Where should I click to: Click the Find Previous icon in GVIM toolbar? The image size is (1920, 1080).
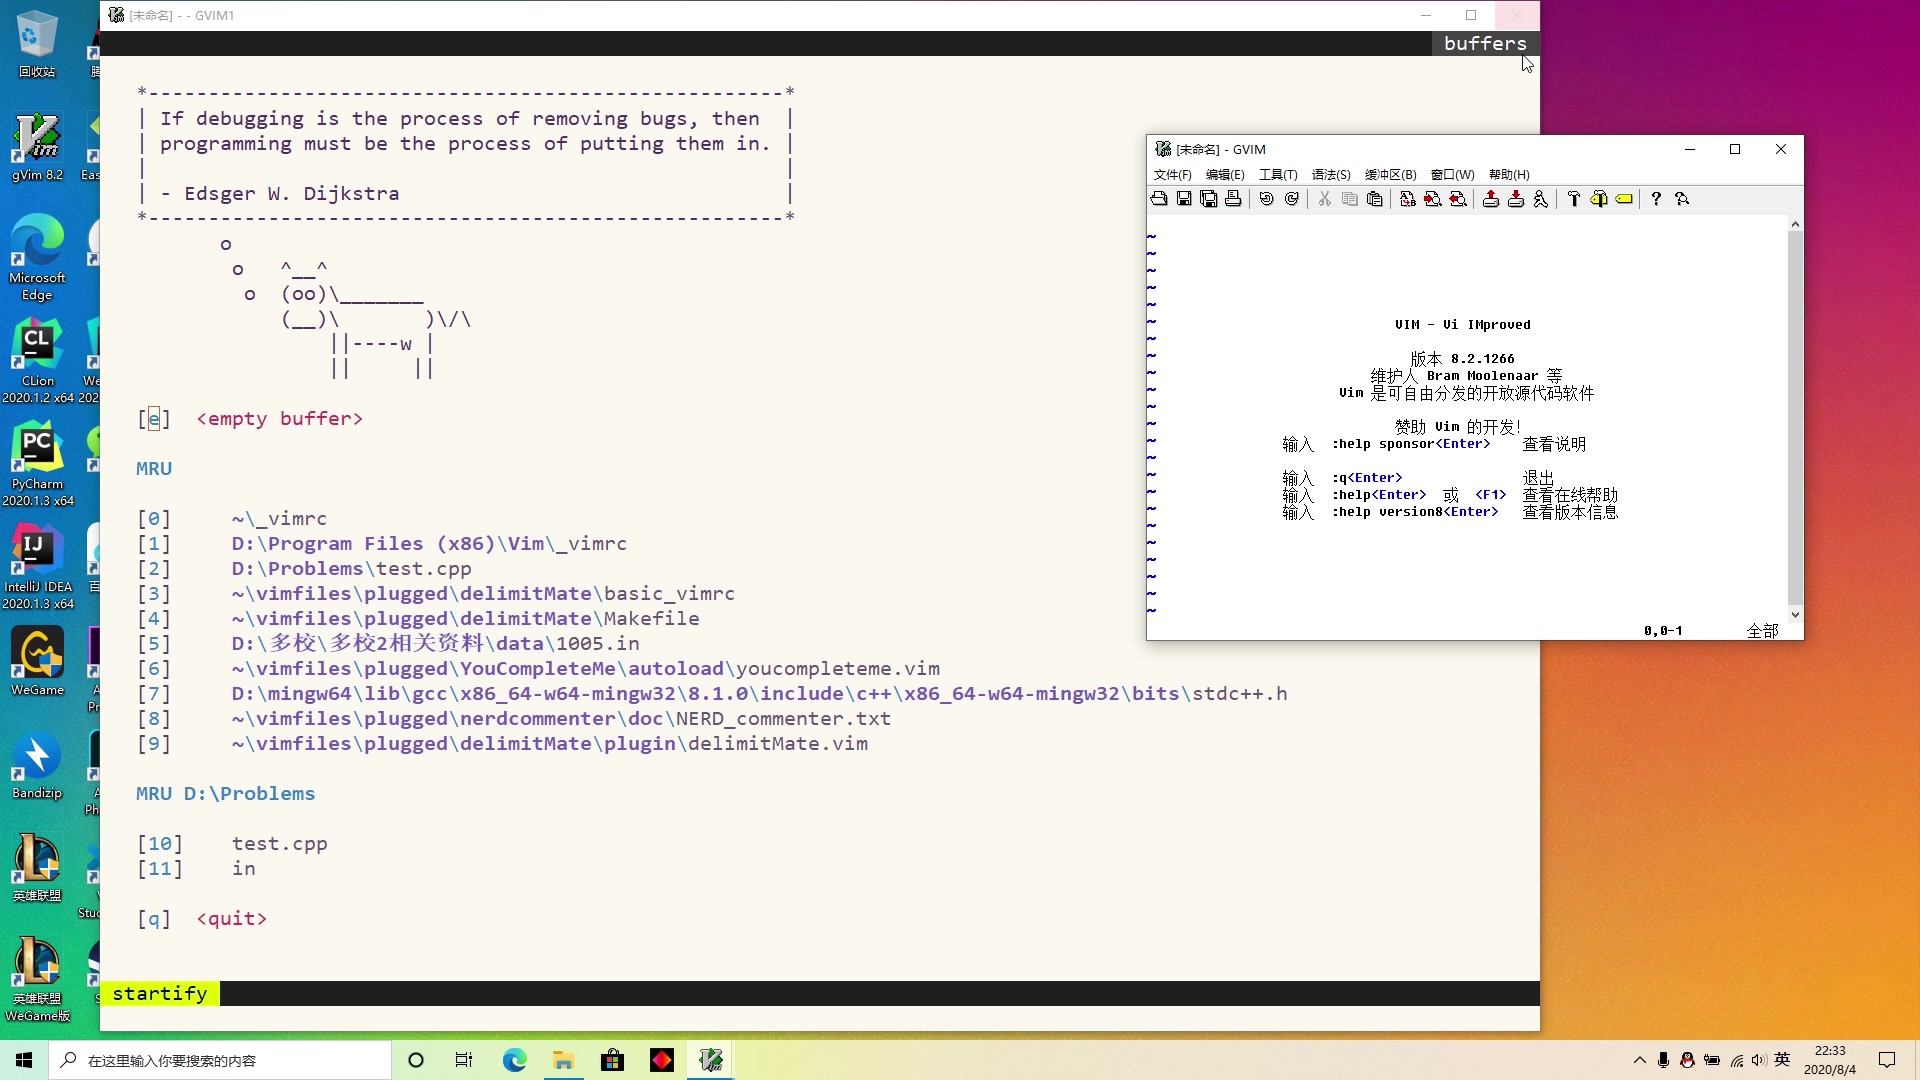click(1458, 199)
